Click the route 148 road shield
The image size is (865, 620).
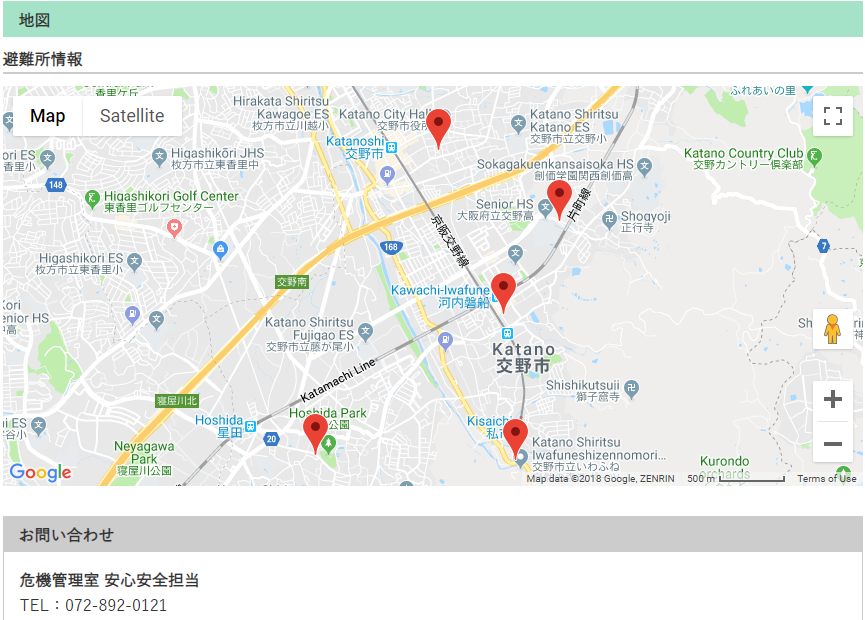(56, 185)
